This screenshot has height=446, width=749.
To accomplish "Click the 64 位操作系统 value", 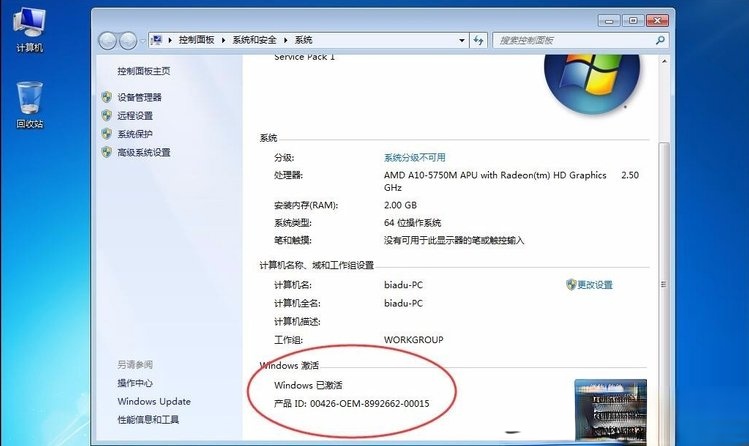I will click(412, 223).
